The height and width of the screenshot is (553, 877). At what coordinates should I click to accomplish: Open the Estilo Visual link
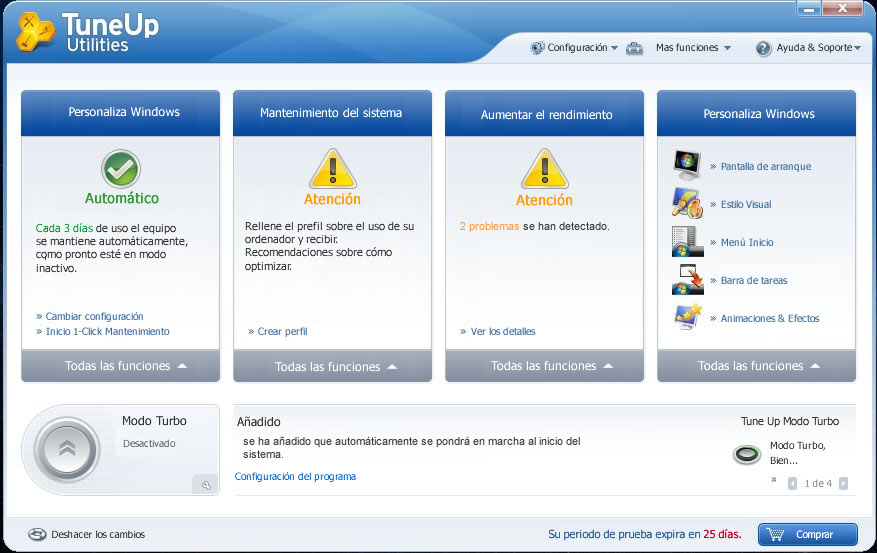pos(746,205)
